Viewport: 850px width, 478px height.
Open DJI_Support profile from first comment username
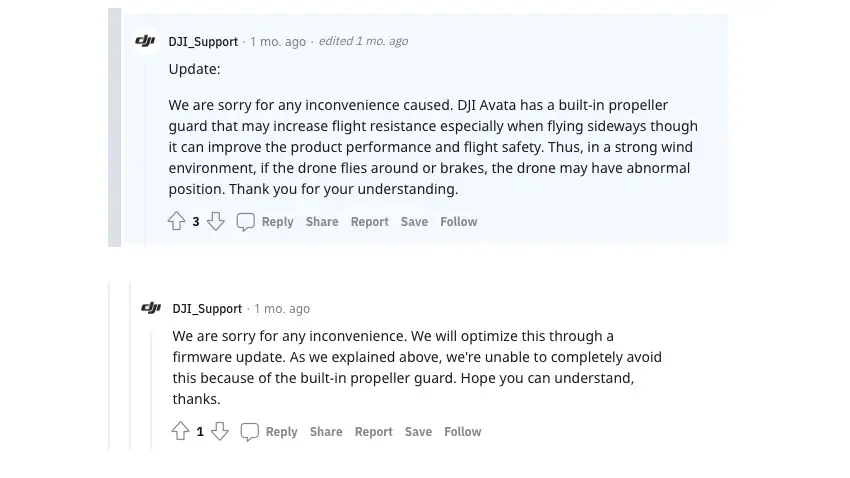(203, 42)
